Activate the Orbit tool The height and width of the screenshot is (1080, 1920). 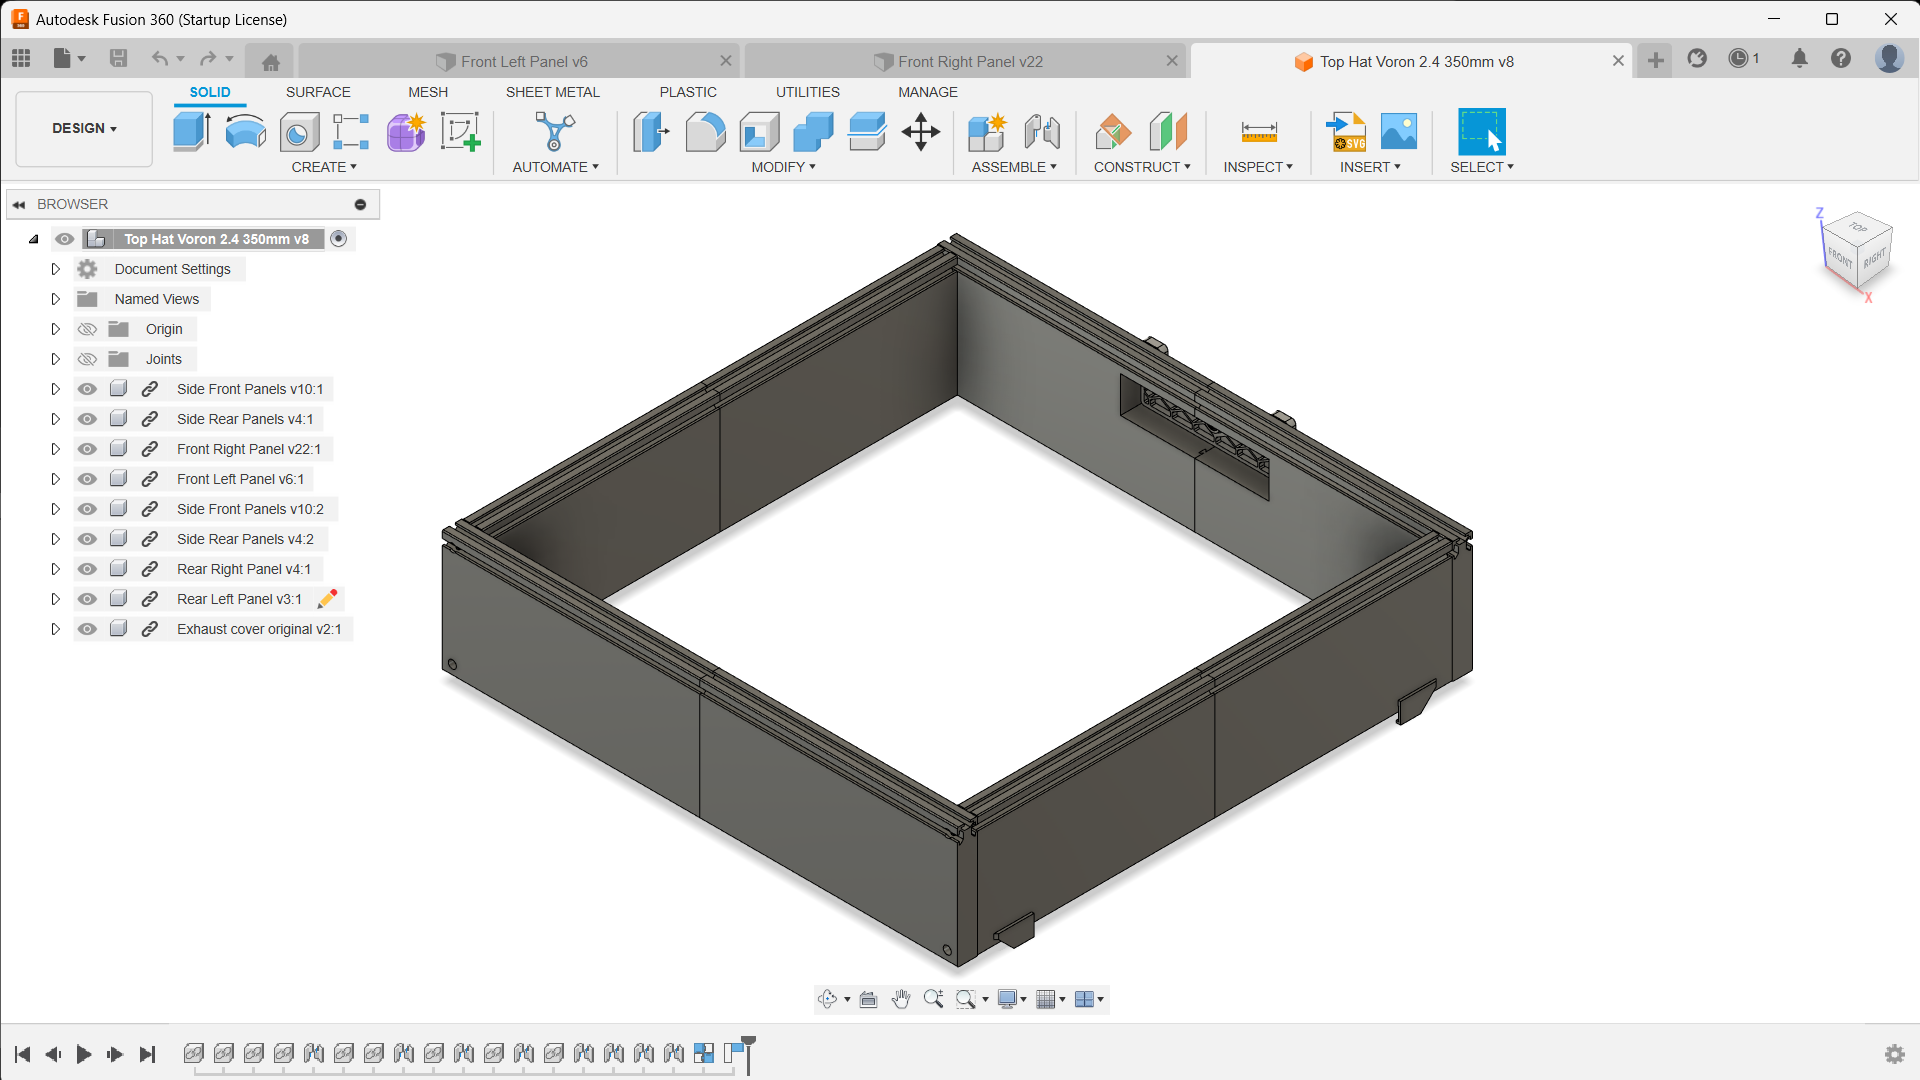coord(830,998)
